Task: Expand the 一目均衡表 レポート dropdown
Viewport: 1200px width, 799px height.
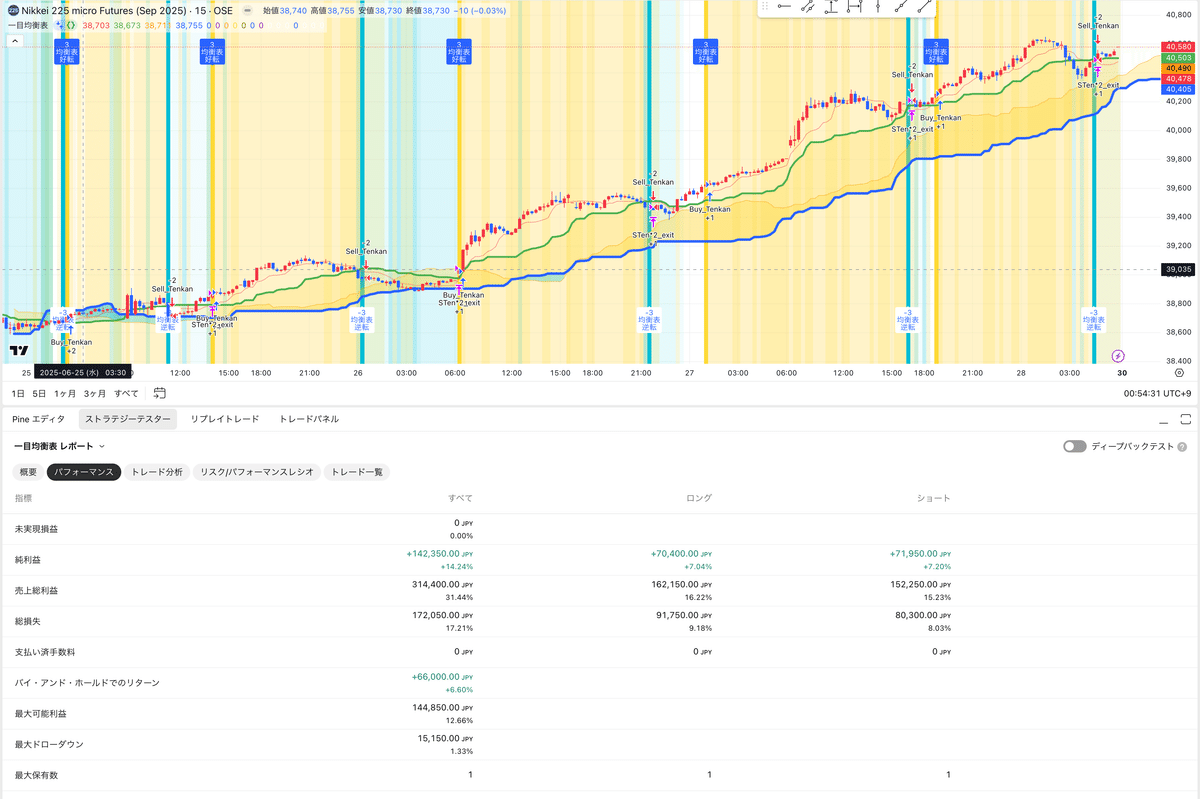Action: (x=60, y=446)
